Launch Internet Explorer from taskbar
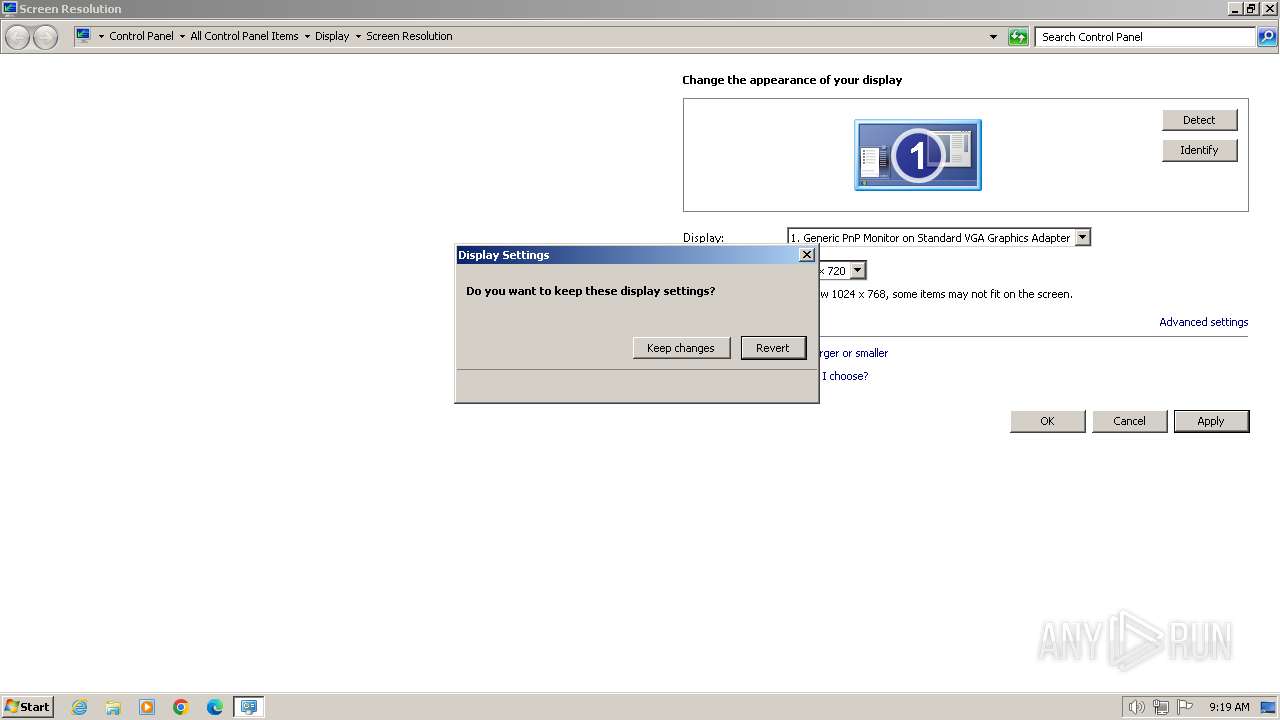1280x720 pixels. pos(80,707)
